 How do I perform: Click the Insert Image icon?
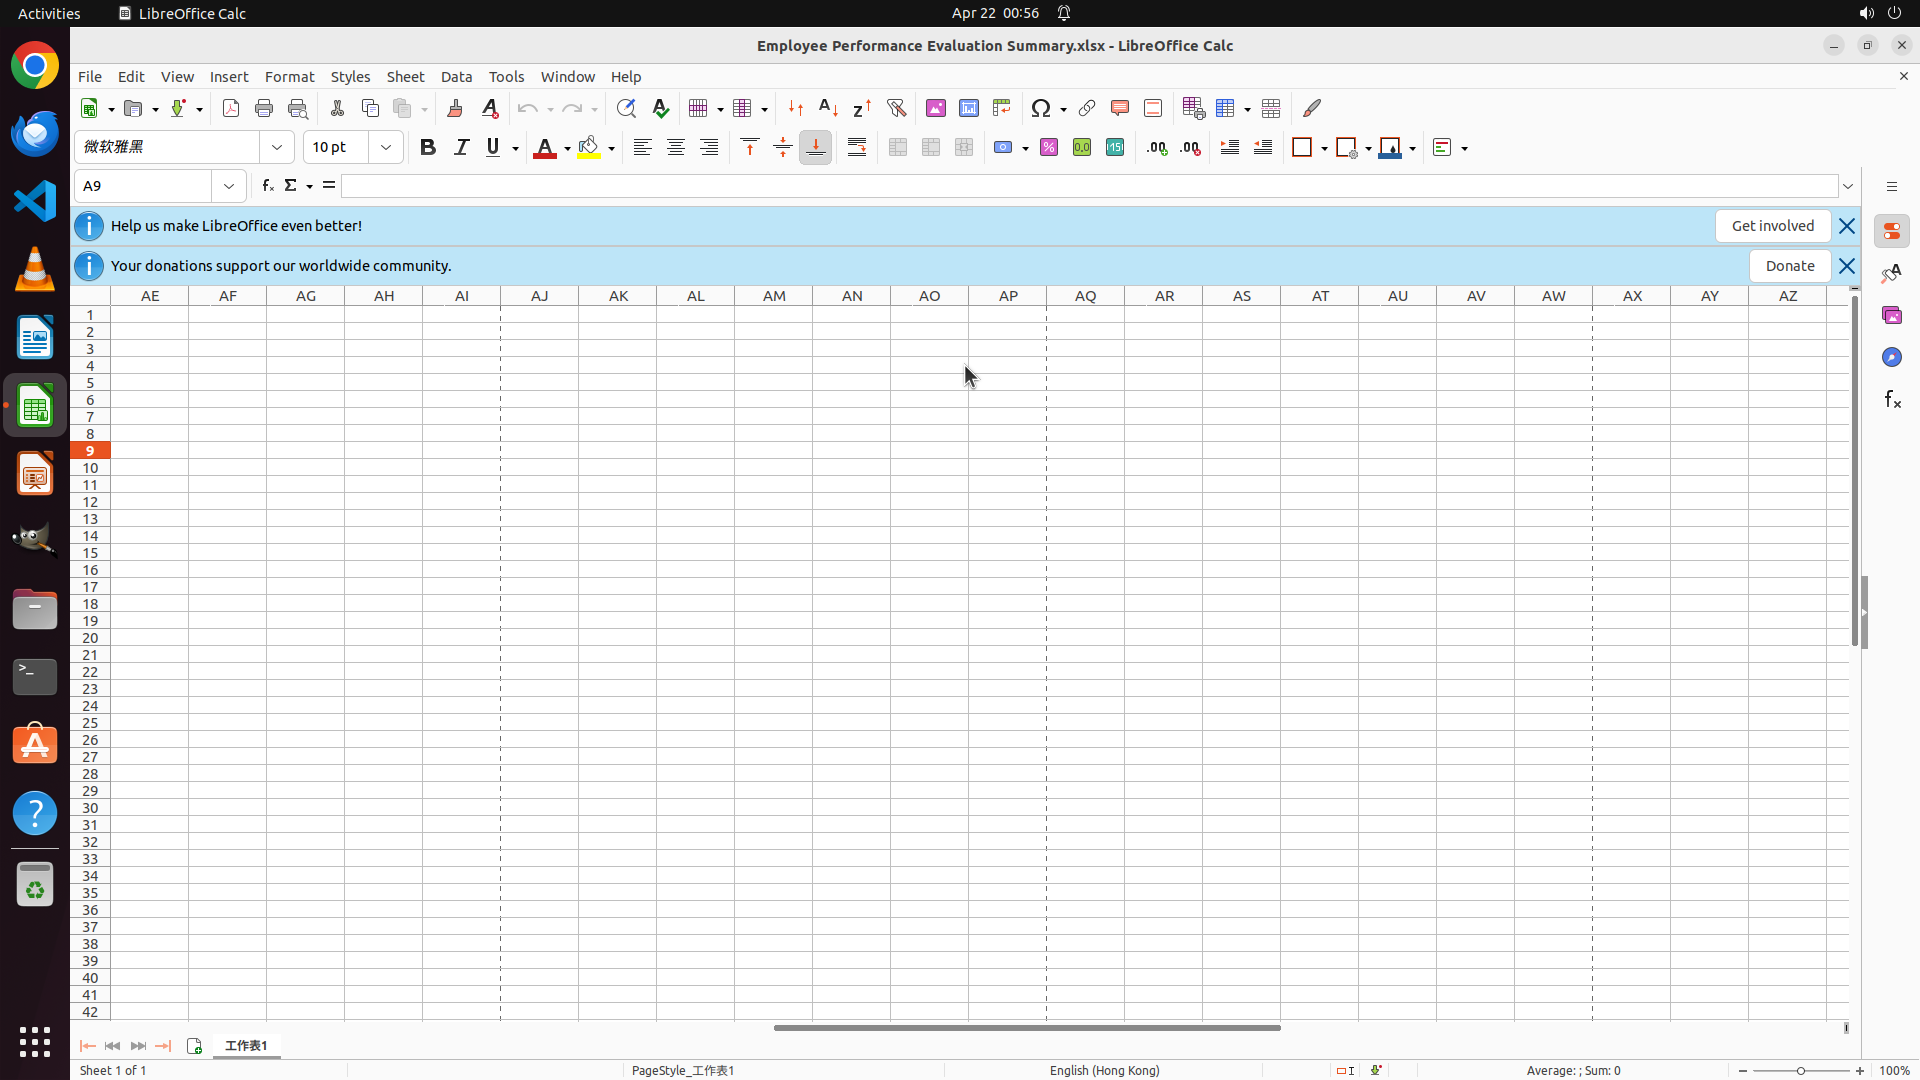click(x=935, y=108)
